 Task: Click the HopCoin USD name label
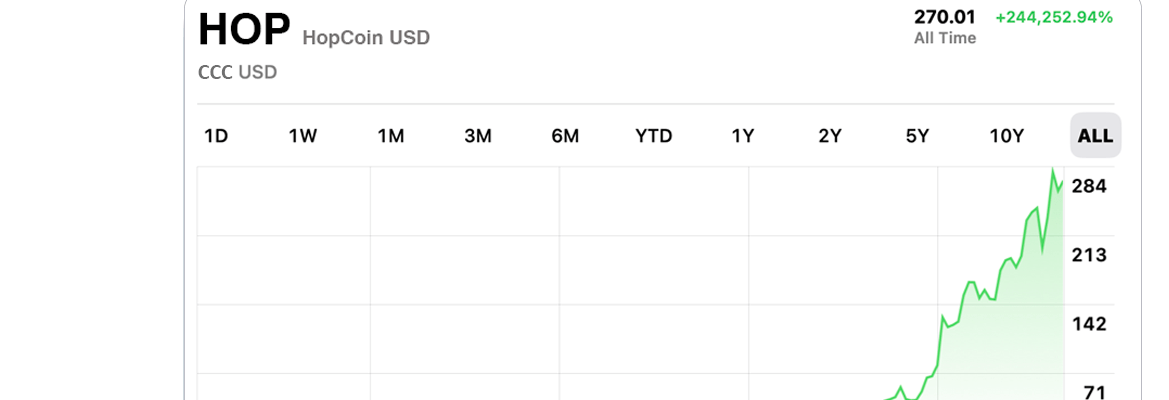click(x=366, y=37)
